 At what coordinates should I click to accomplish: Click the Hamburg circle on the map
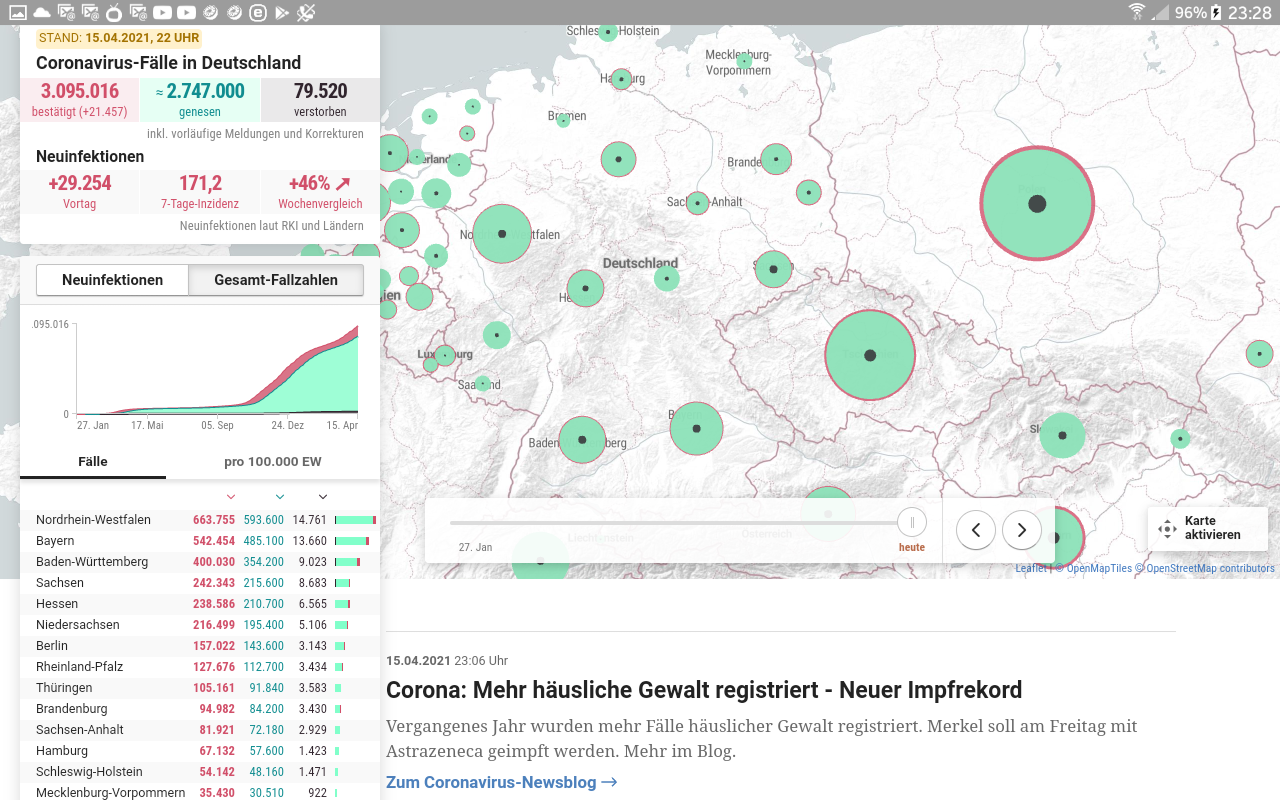(x=621, y=78)
